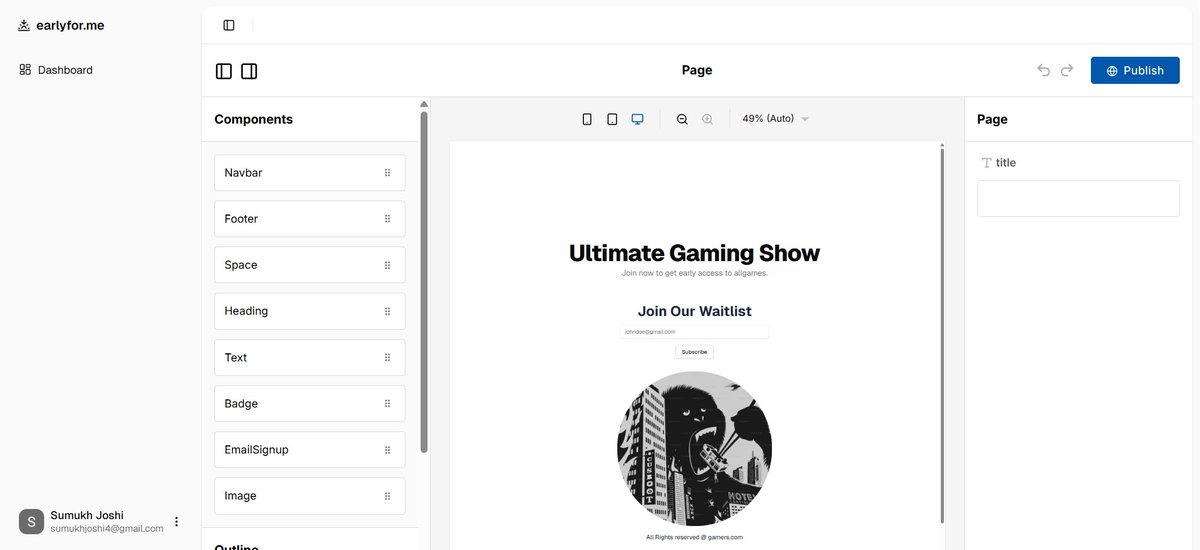
Task: Toggle the right panel visibility icon
Action: click(x=249, y=71)
